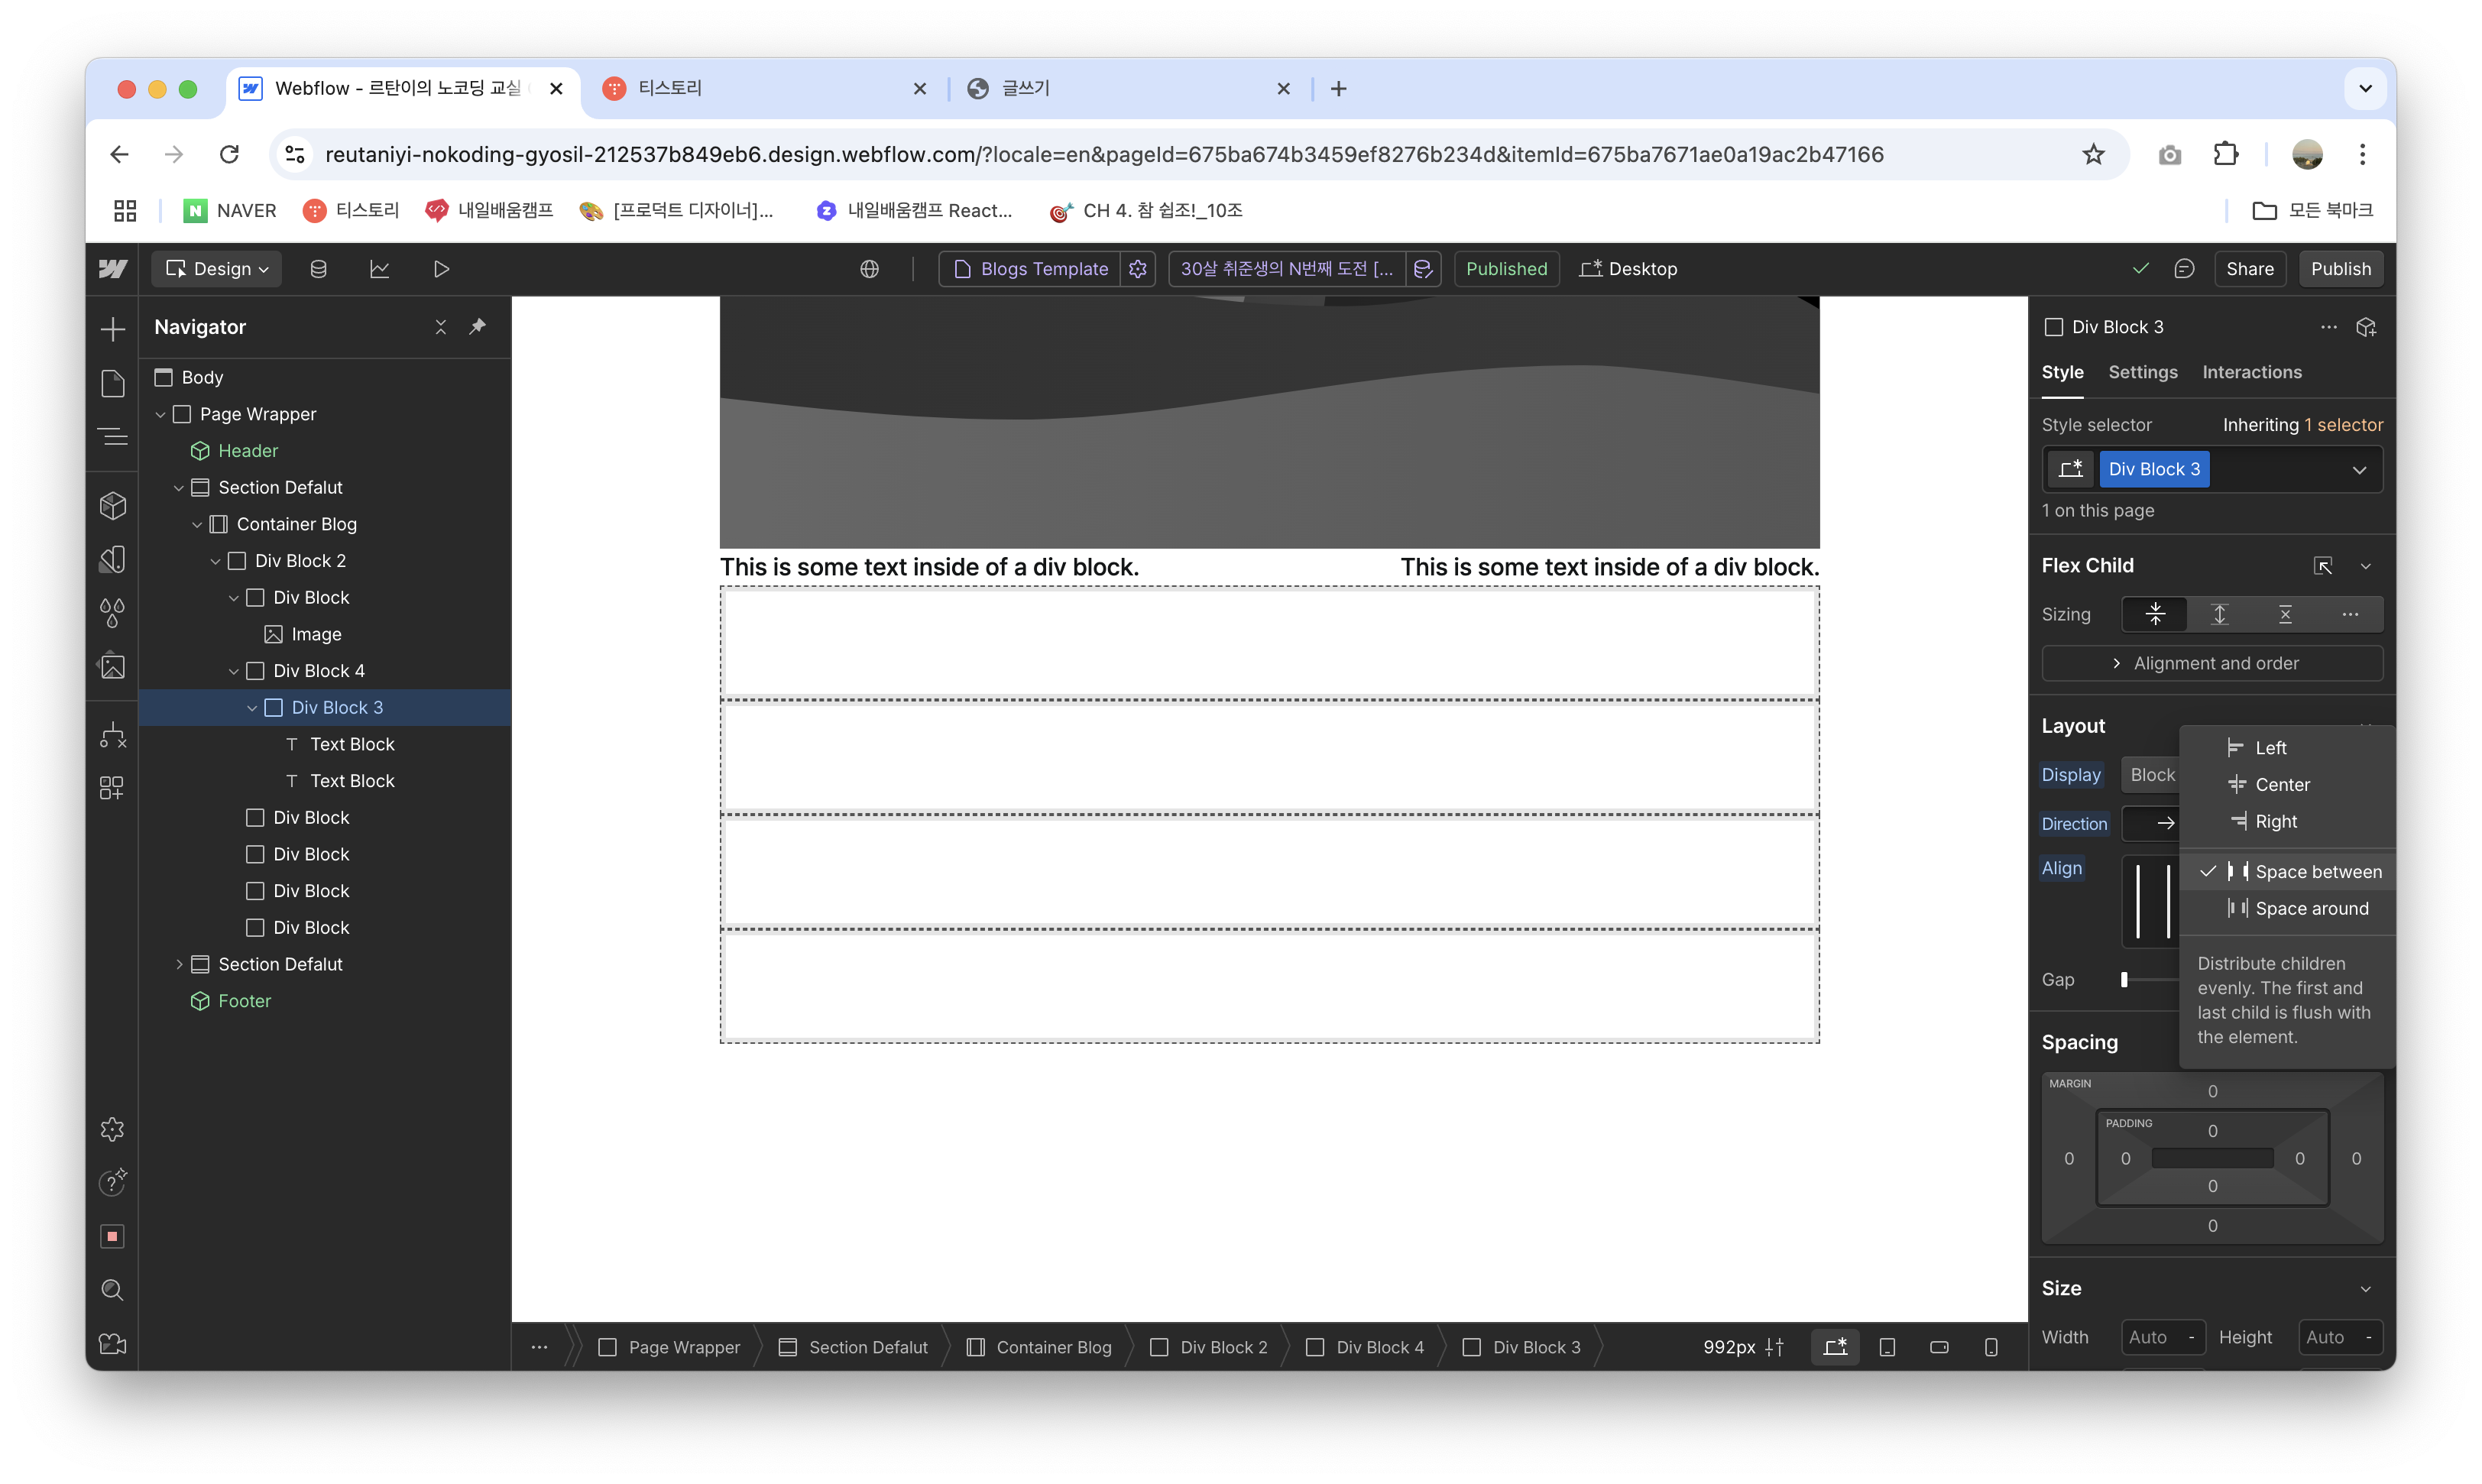Choose Right justify option
Viewport: 2482px width, 1484px height.
click(2286, 822)
